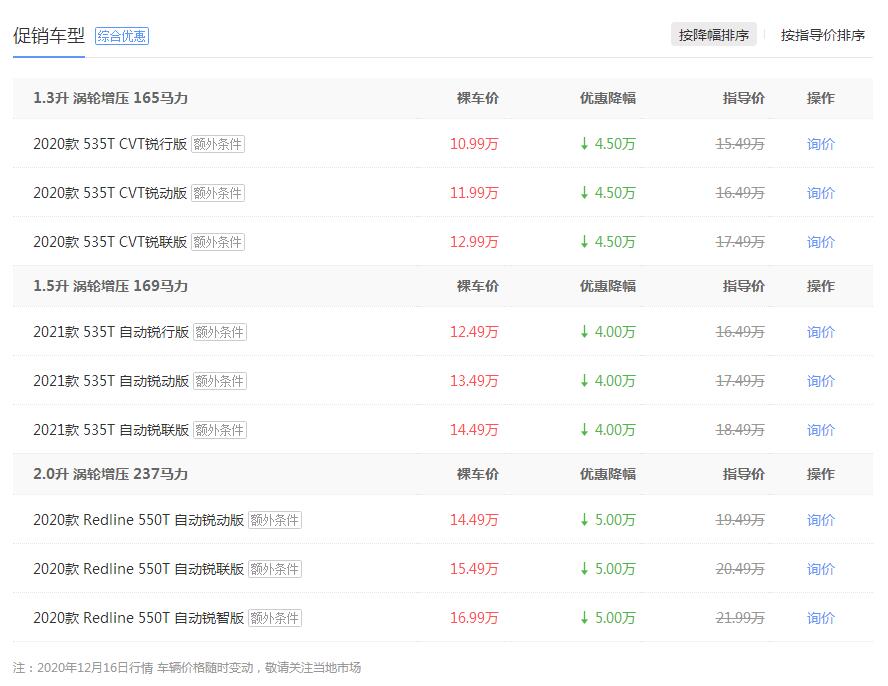This screenshot has height=686, width=888.
Task: Open 额外条件 tag for Redline 自动锐联版
Action: [x=275, y=569]
